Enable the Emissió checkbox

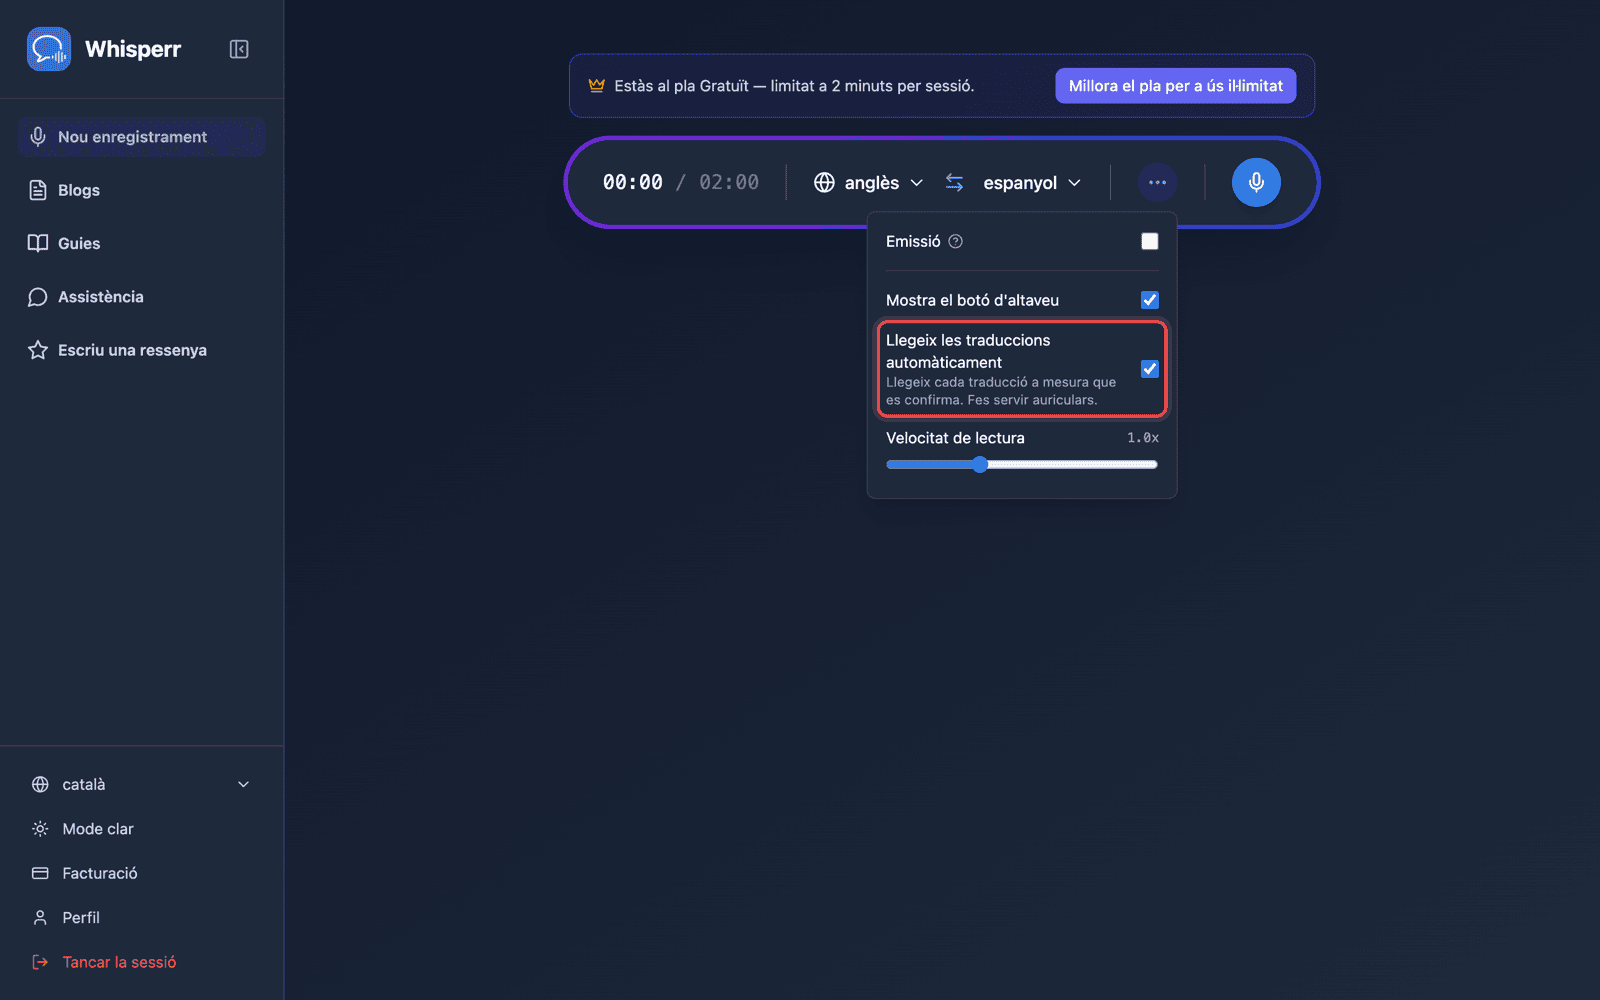tap(1150, 241)
